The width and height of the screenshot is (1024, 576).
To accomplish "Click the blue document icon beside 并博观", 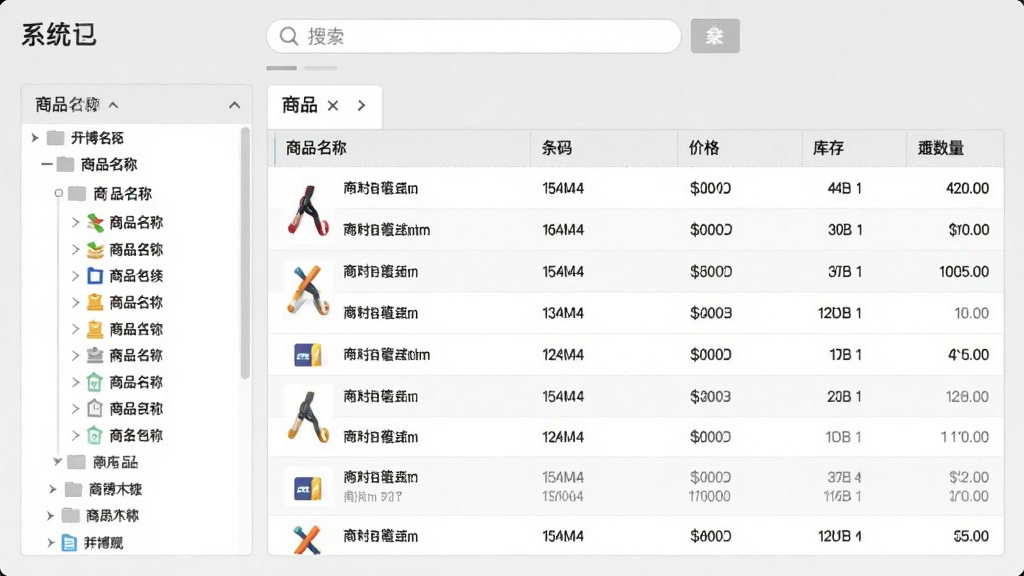I will tap(69, 543).
